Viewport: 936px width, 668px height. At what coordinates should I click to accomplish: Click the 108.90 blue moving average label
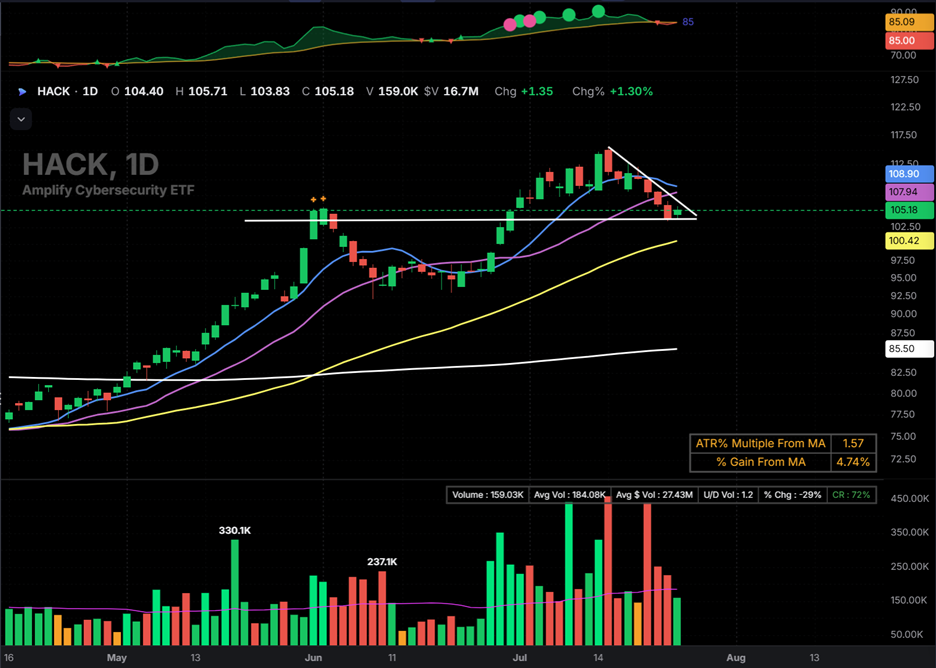909,174
